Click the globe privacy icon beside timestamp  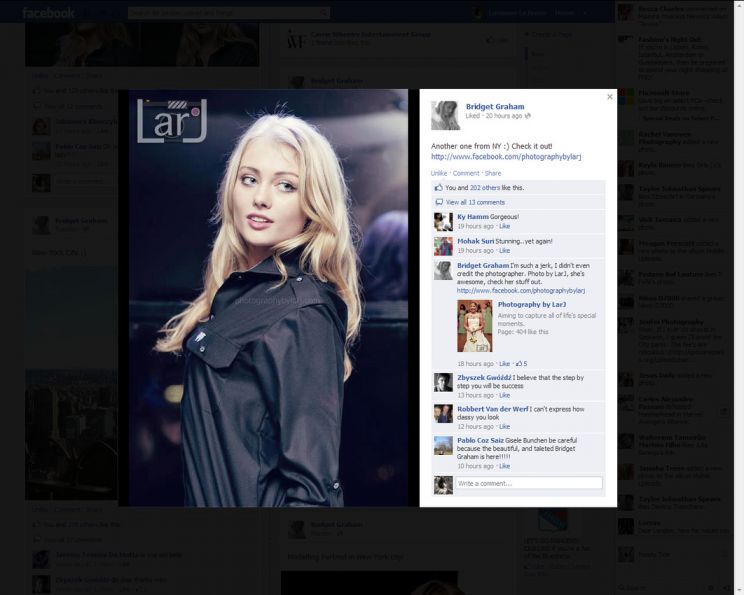pyautogui.click(x=528, y=116)
